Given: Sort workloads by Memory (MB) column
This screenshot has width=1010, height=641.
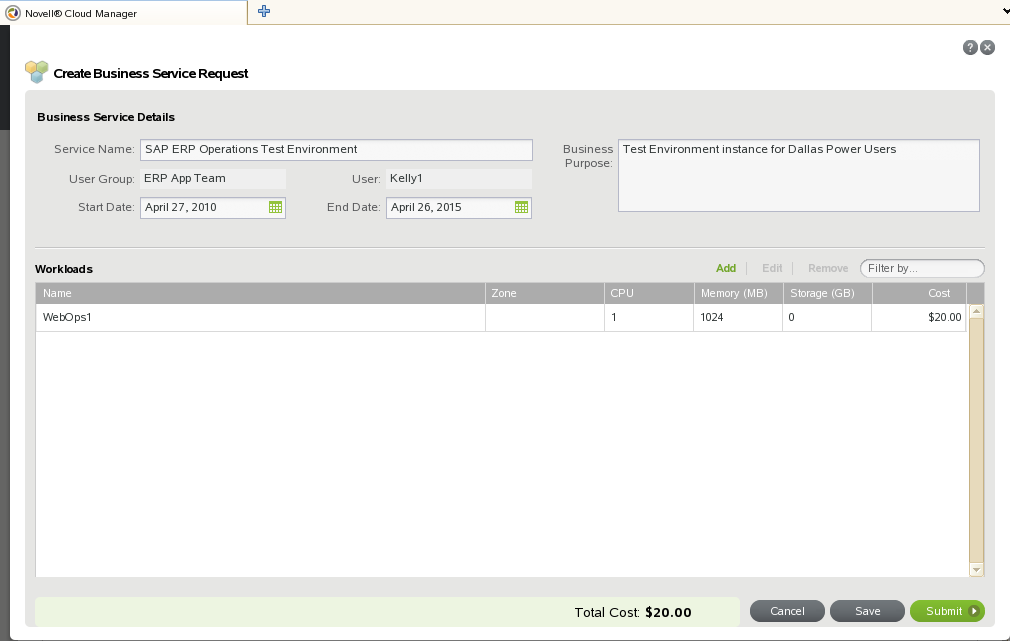Looking at the screenshot, I should coord(738,293).
